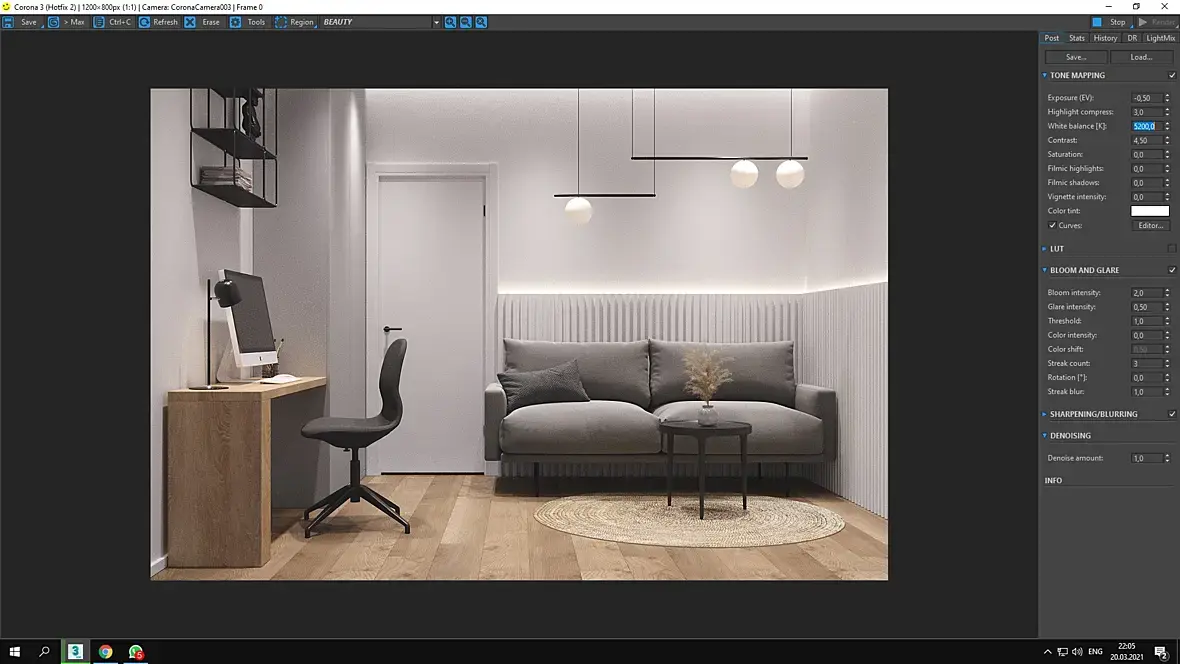Viewport: 1180px width, 664px height.
Task: Click the Save disk icon in toolbar
Action: tap(8, 22)
